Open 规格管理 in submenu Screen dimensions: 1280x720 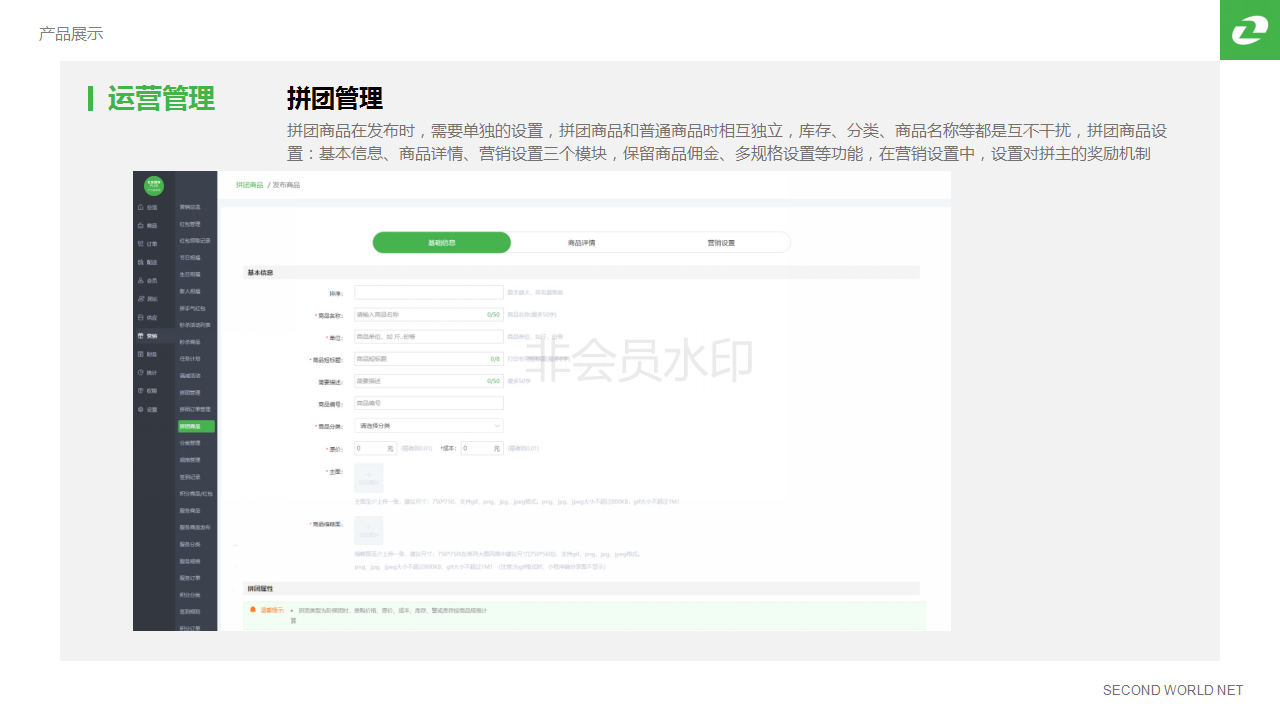pyautogui.click(x=190, y=460)
